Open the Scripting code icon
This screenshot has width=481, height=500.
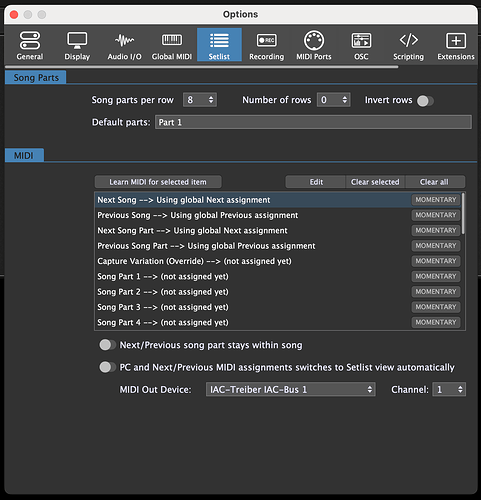[x=408, y=40]
